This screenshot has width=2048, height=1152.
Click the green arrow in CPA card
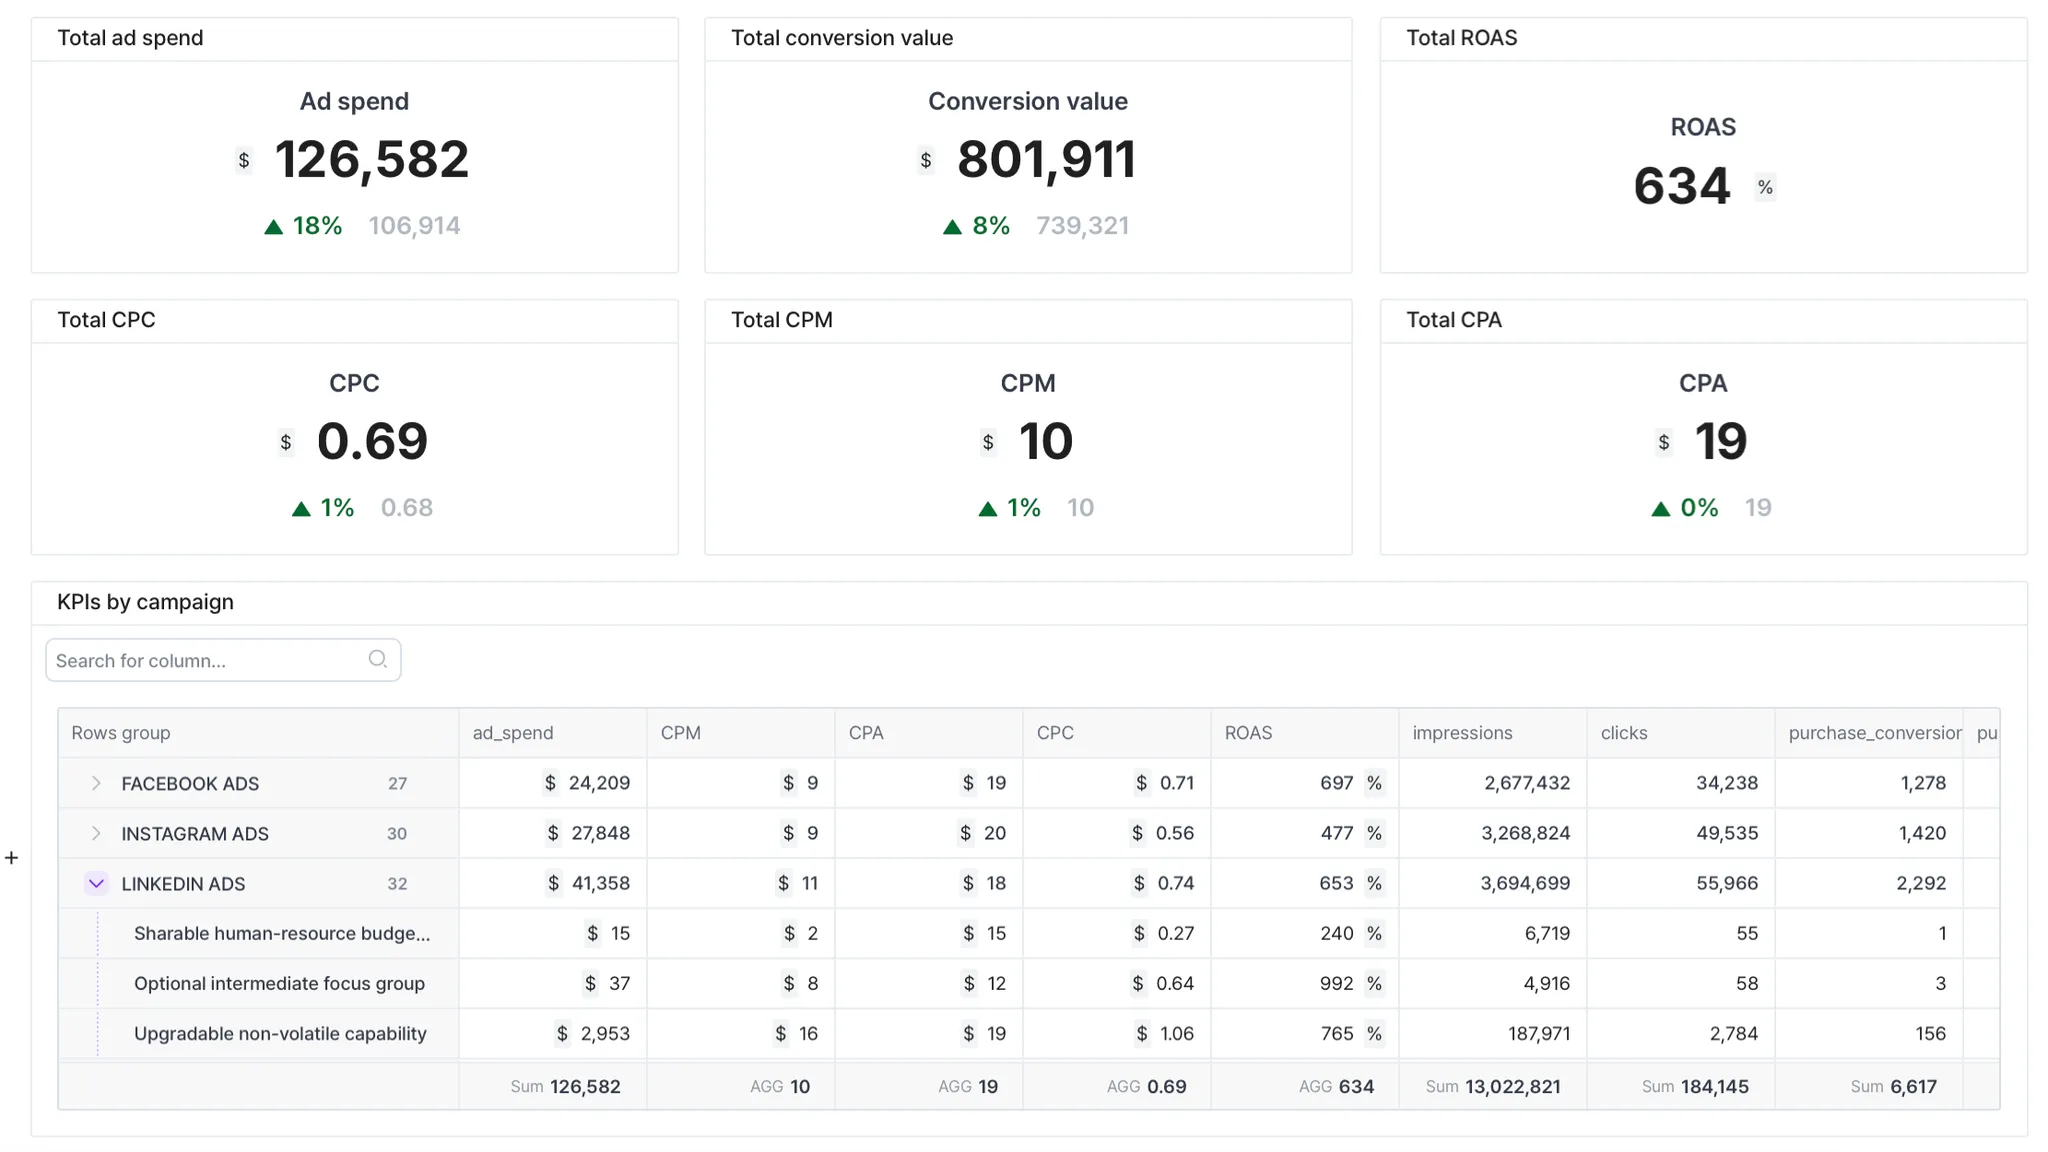click(x=1660, y=509)
